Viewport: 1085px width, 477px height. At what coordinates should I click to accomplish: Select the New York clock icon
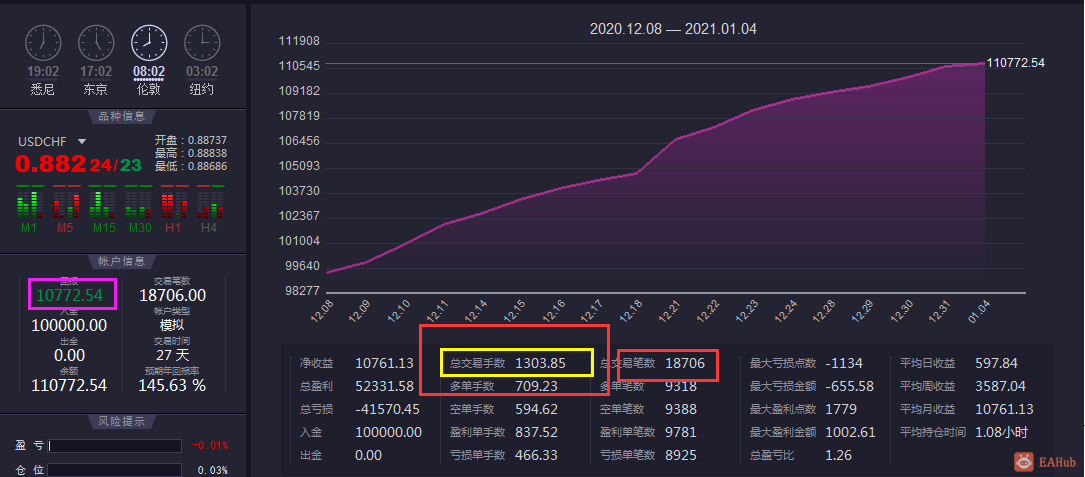click(202, 43)
